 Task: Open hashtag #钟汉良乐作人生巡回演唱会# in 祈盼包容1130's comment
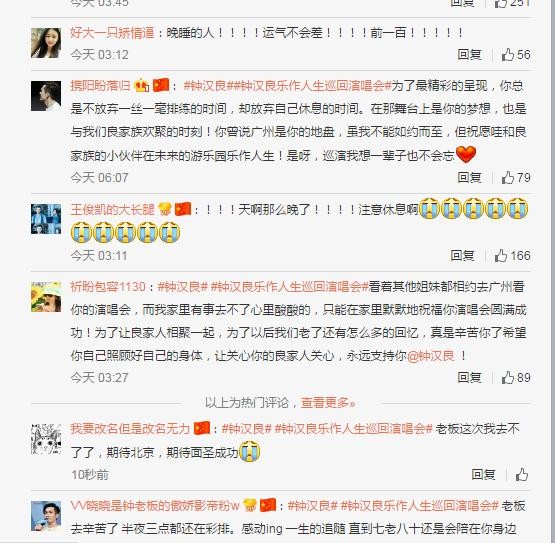[x=290, y=287]
